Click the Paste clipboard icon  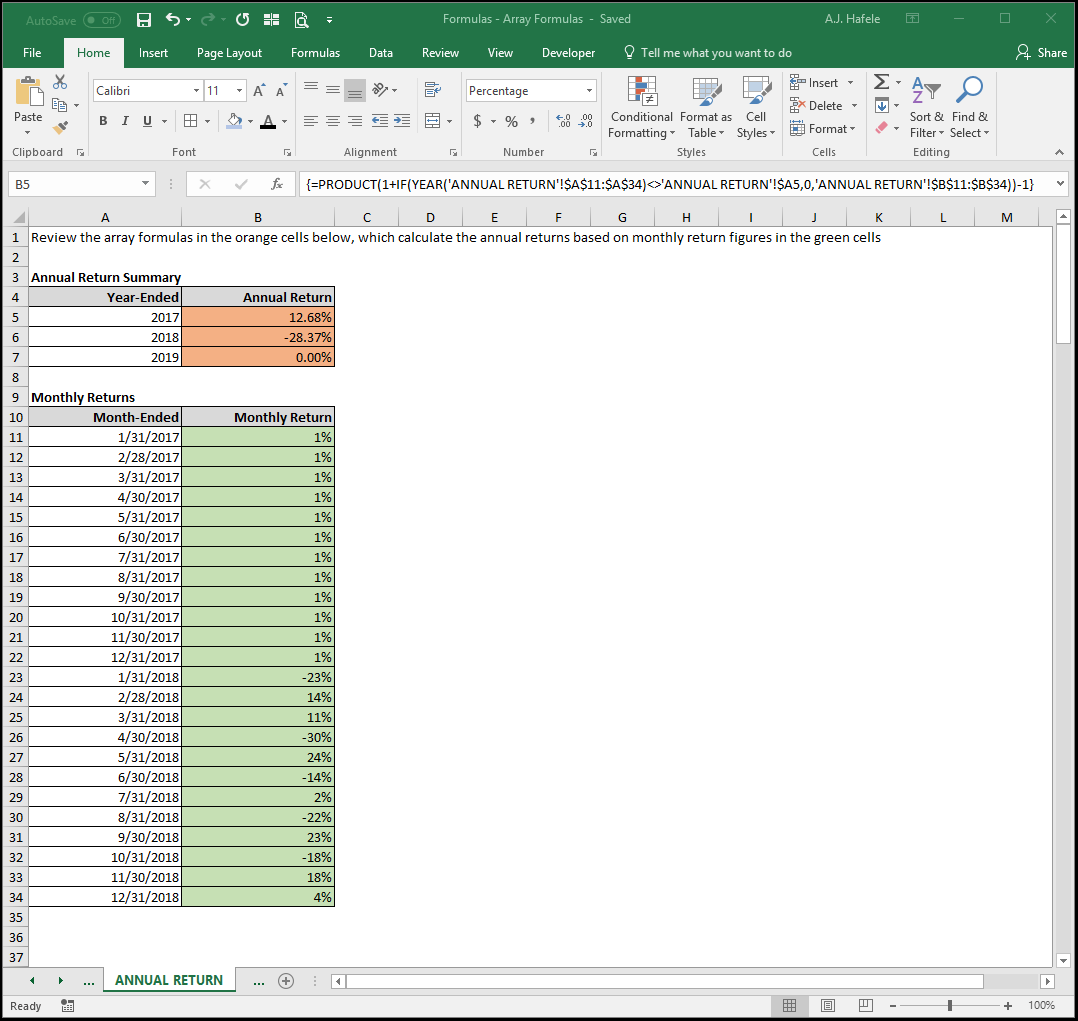point(28,91)
